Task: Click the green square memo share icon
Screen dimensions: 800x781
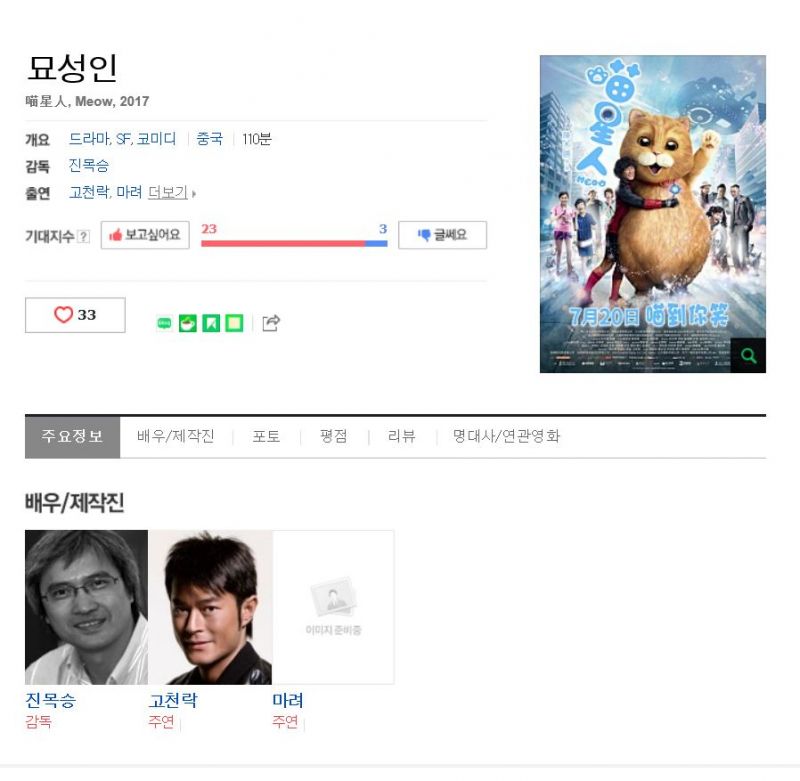Action: point(234,323)
